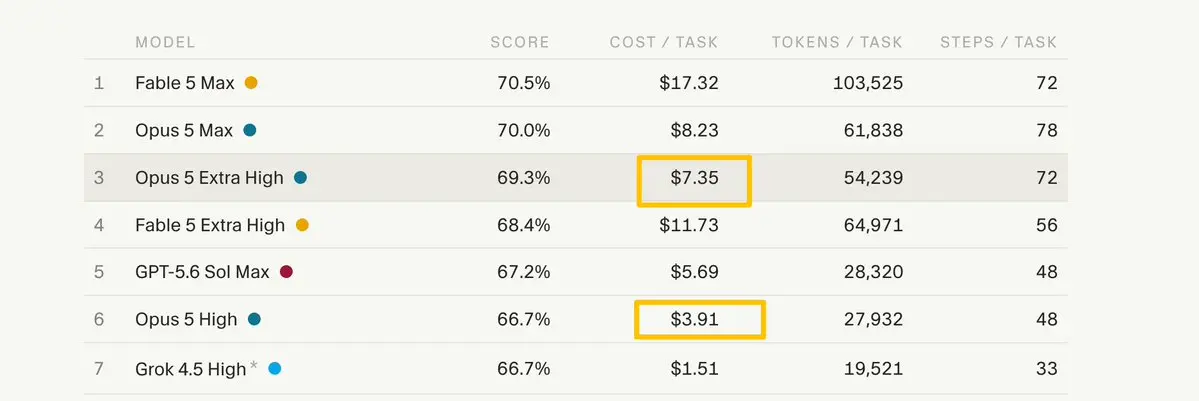Screen dimensions: 1199x401
Task: Open the Fable 5 Max model entry
Action: [x=185, y=83]
